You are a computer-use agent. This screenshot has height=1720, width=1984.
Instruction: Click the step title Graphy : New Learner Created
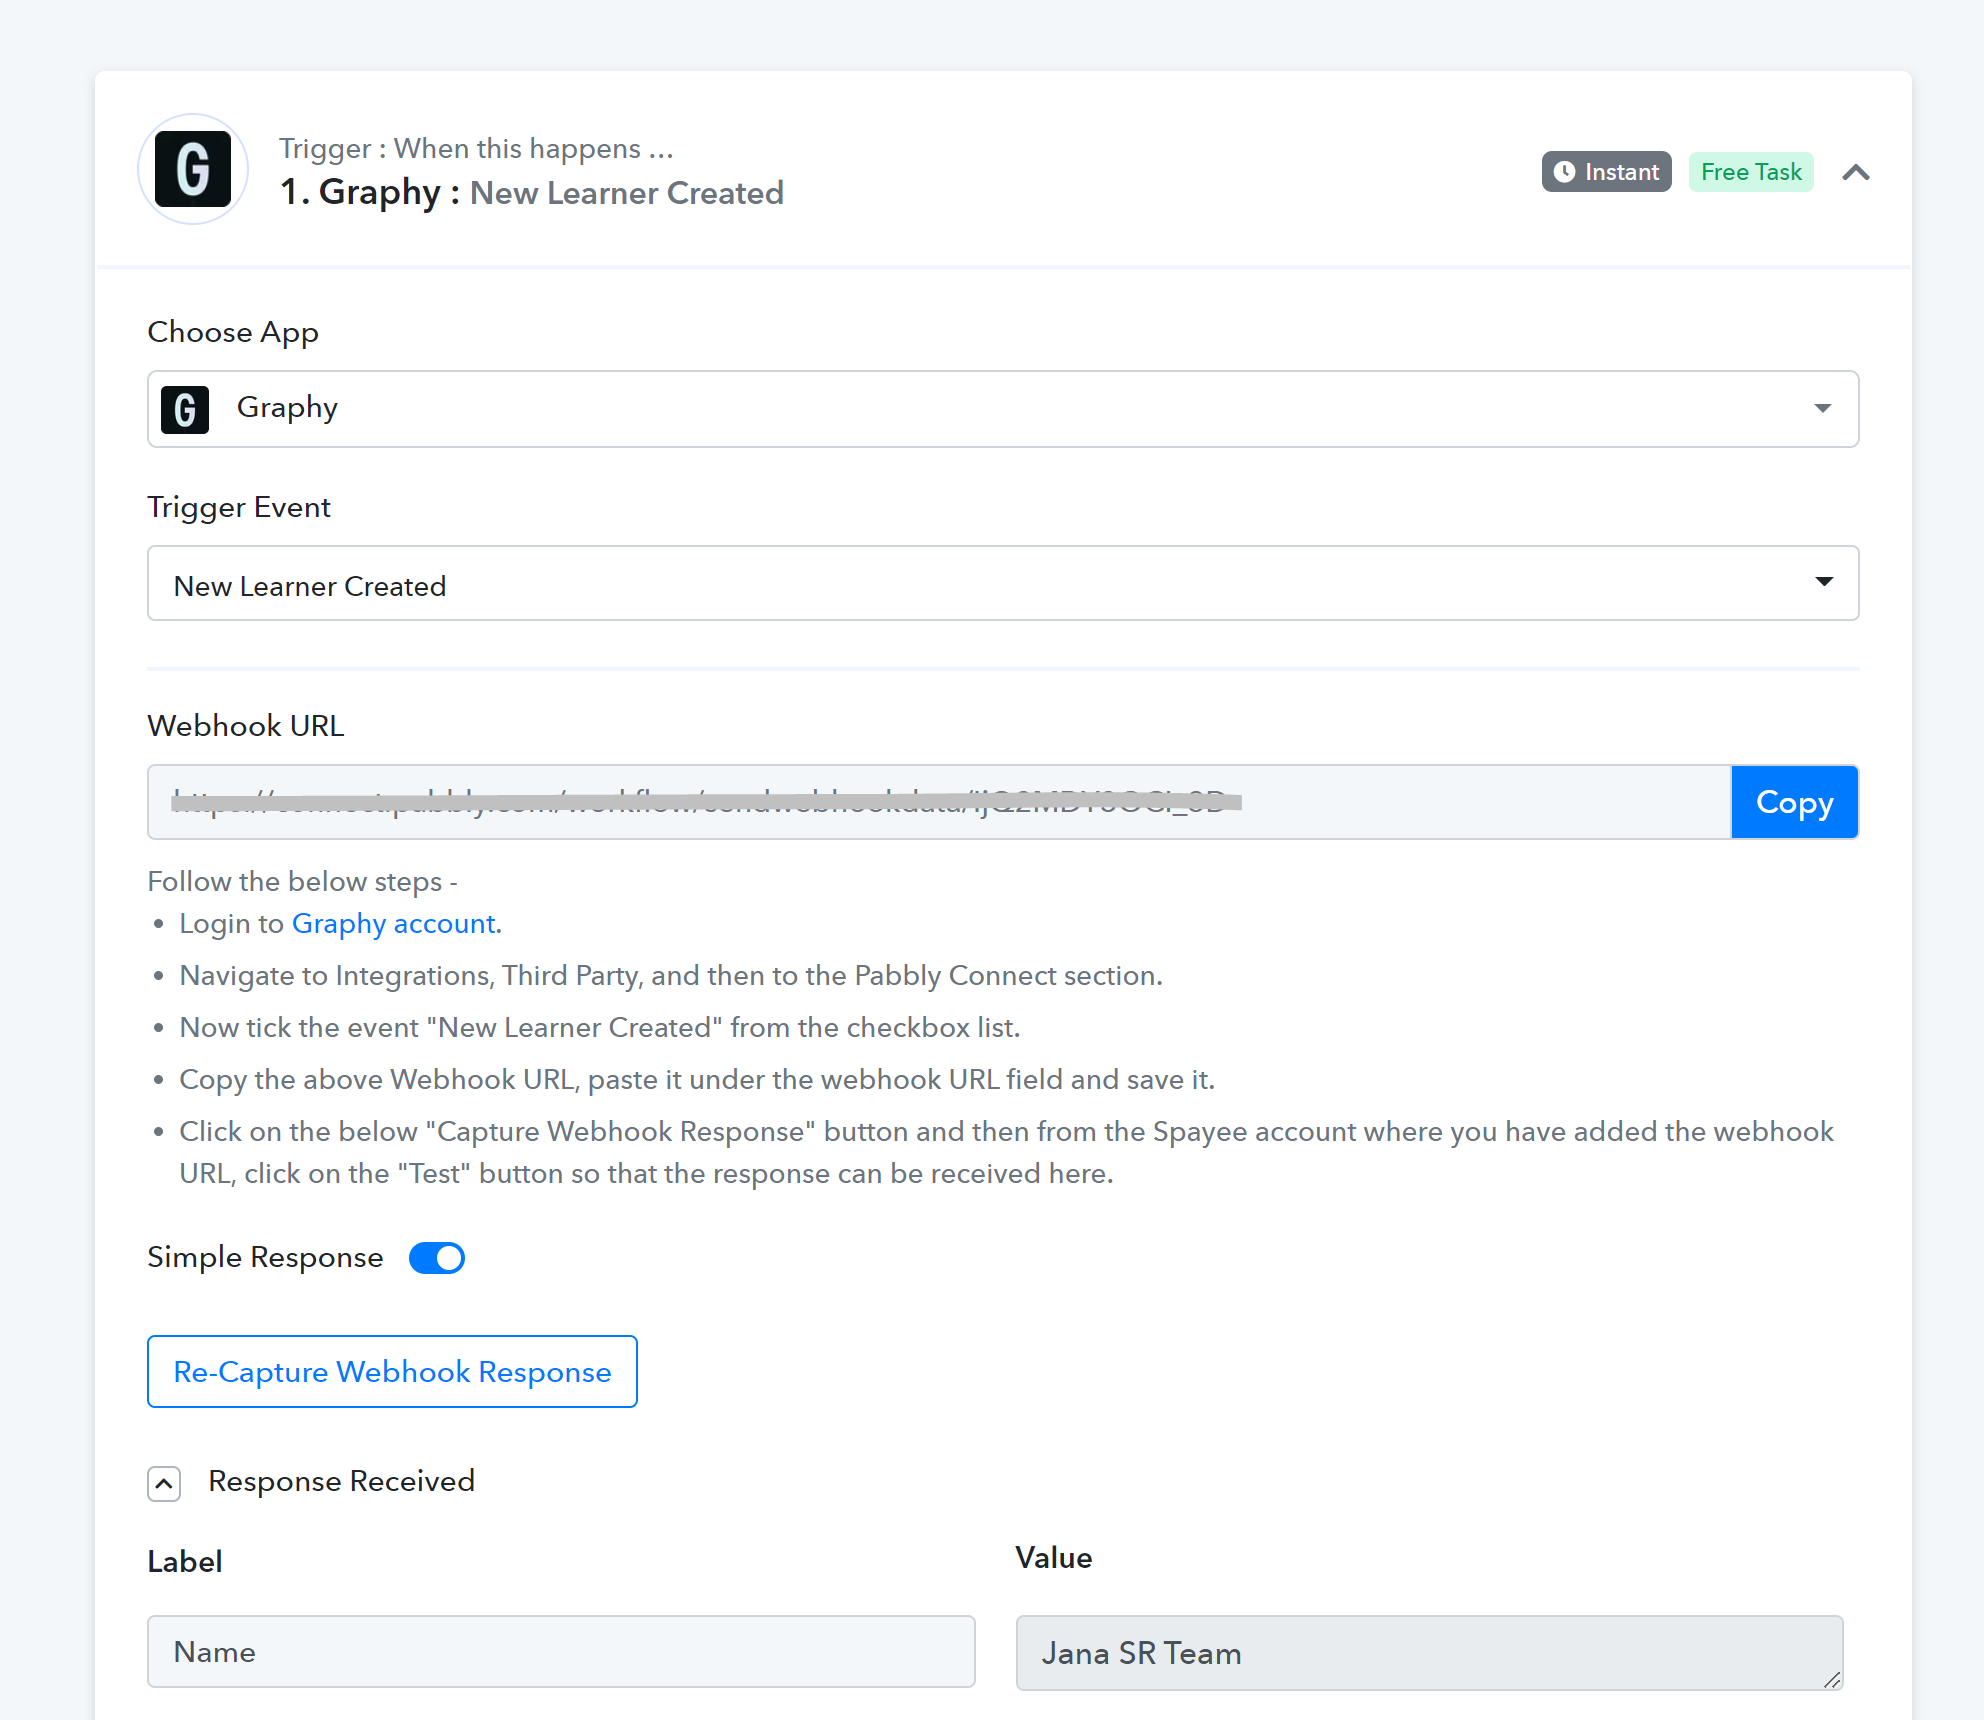coord(532,192)
